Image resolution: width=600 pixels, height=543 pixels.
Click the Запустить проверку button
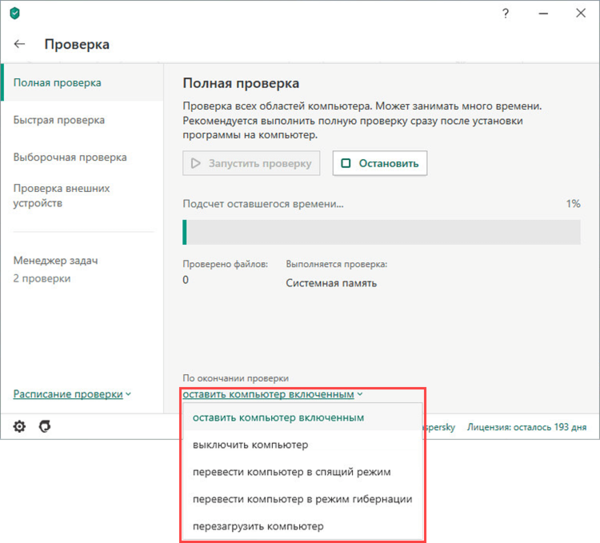[x=251, y=163]
